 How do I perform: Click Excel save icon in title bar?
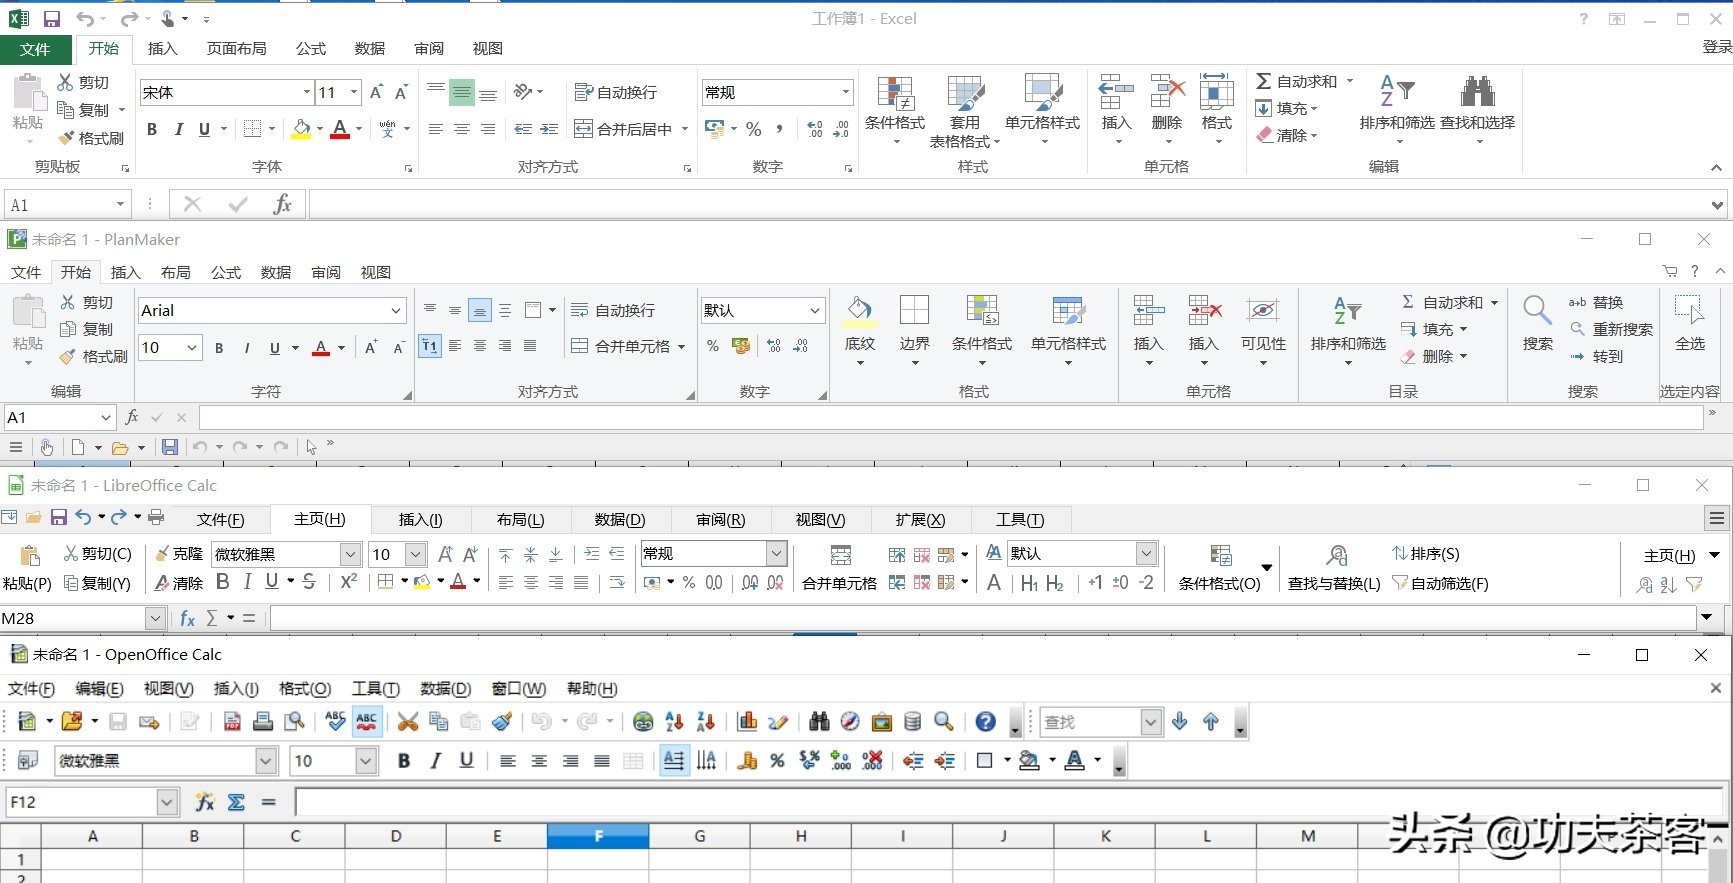coord(51,19)
